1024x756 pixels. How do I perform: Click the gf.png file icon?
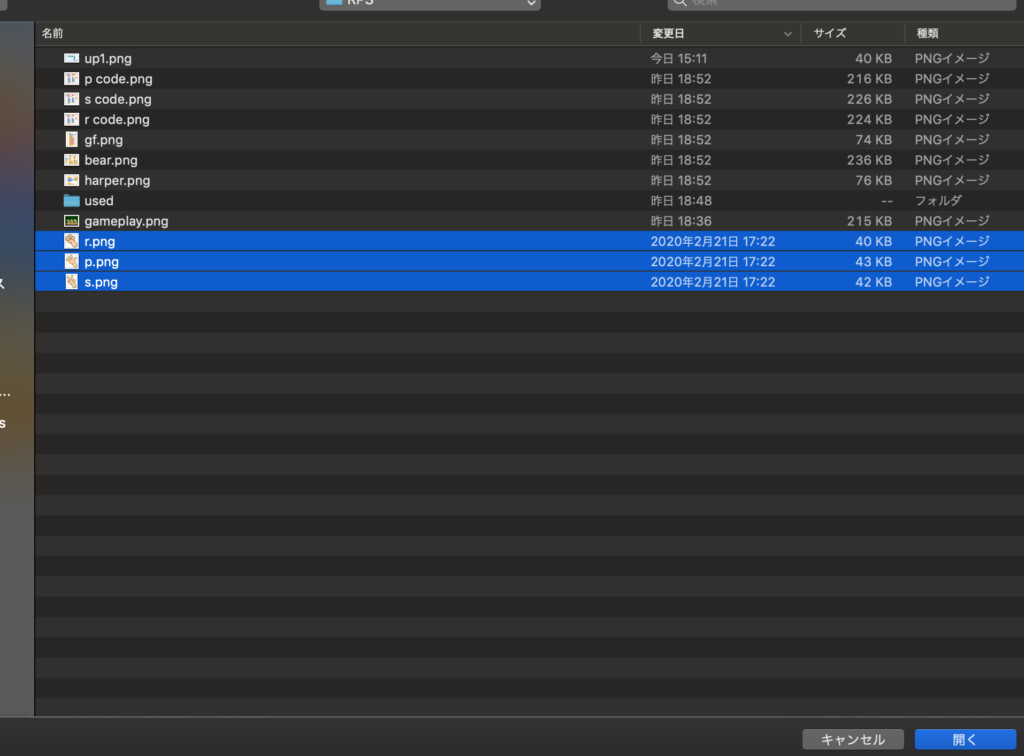point(71,140)
